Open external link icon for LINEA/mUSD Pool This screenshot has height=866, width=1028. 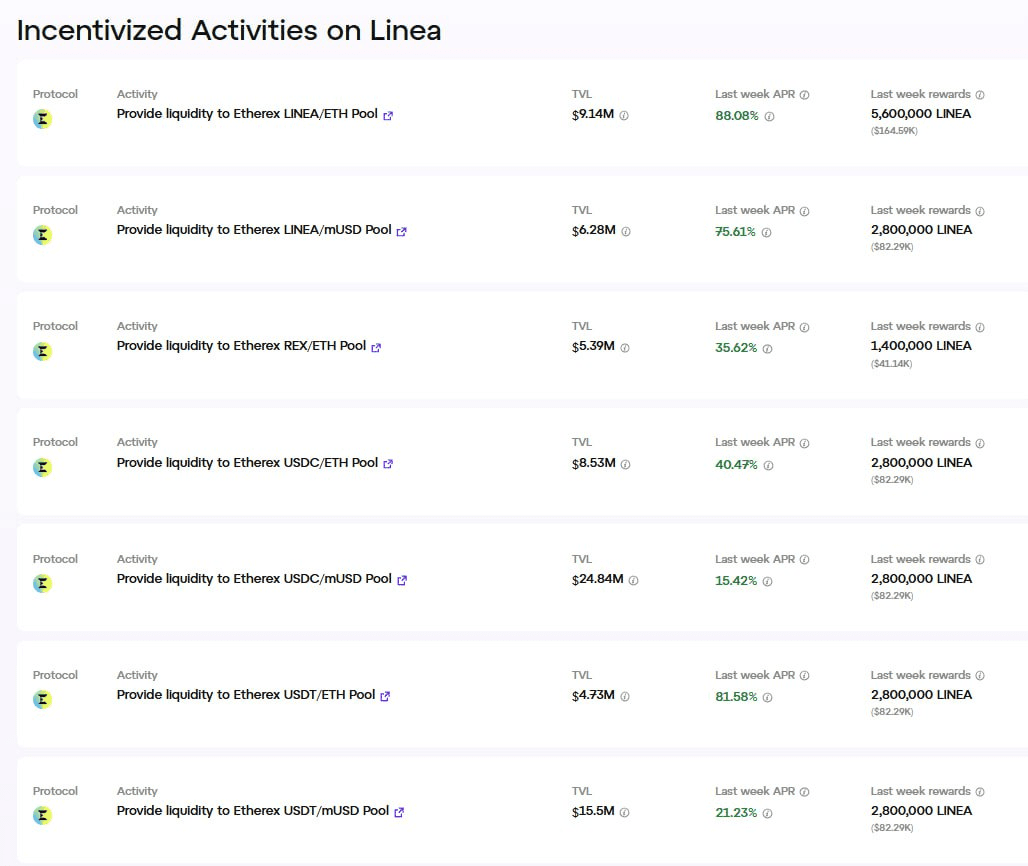pyautogui.click(x=402, y=231)
